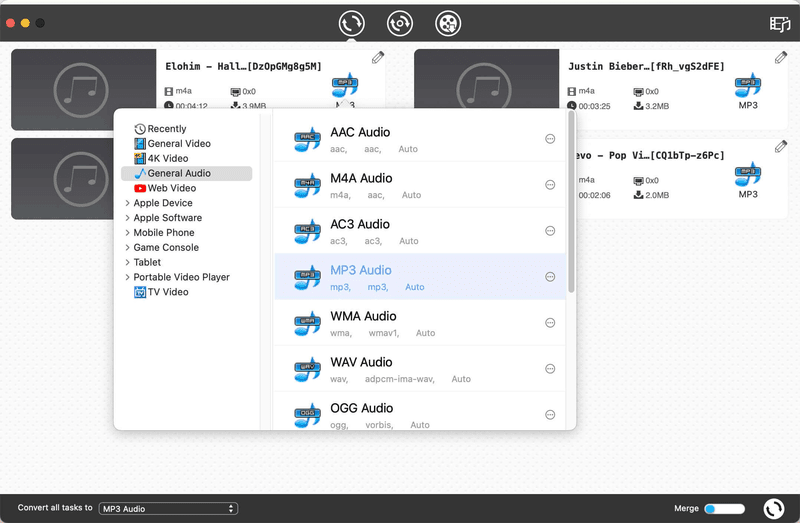Open settings for WAV Audio preset
The image size is (800, 523).
point(550,368)
